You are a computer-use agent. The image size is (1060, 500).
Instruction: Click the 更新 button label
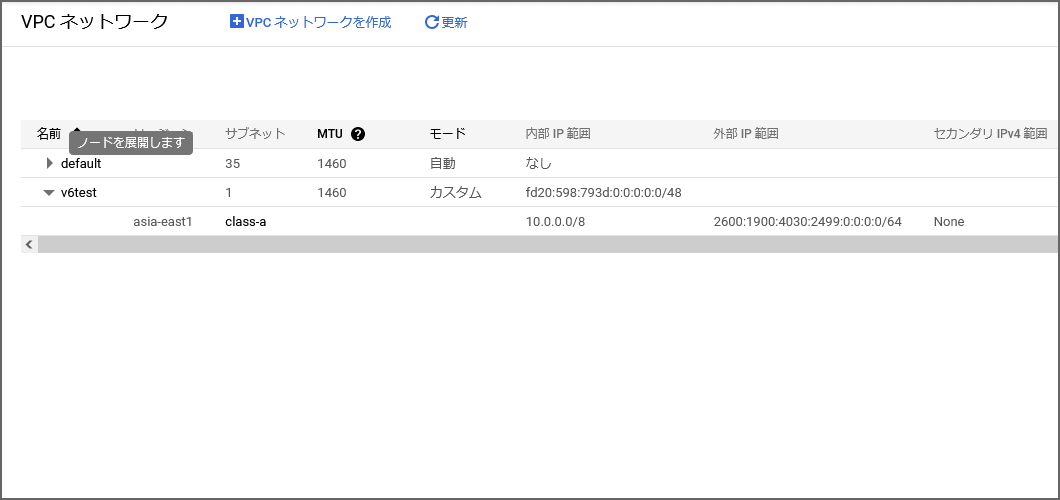point(455,22)
